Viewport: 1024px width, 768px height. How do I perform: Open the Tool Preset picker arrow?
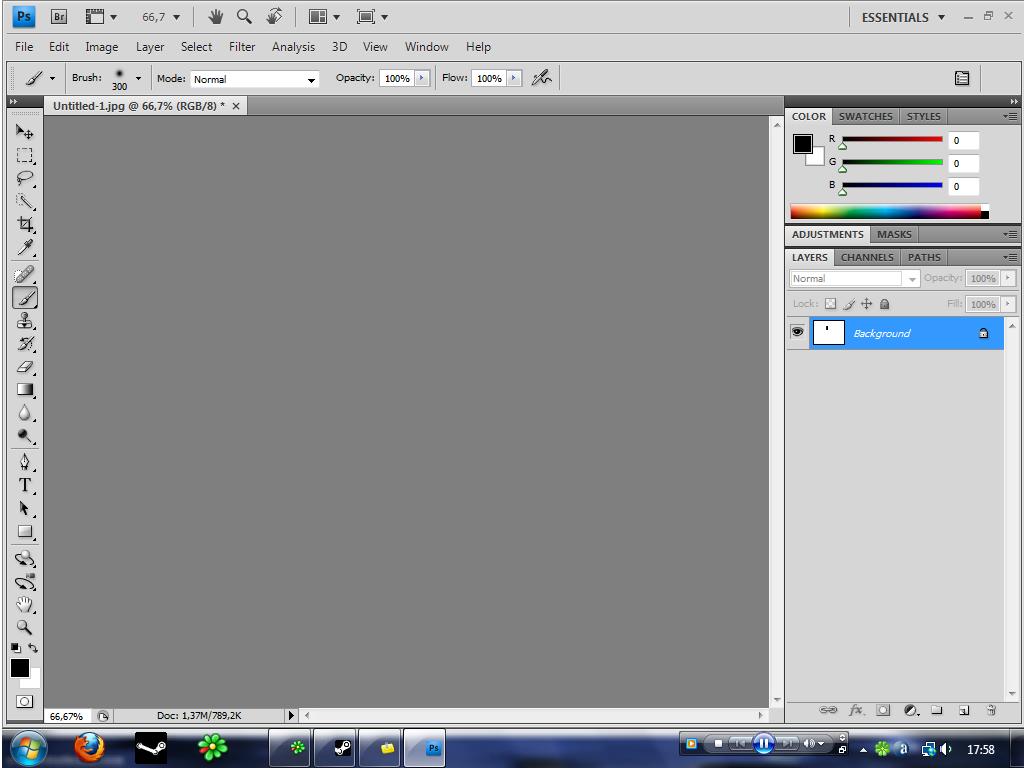52,78
